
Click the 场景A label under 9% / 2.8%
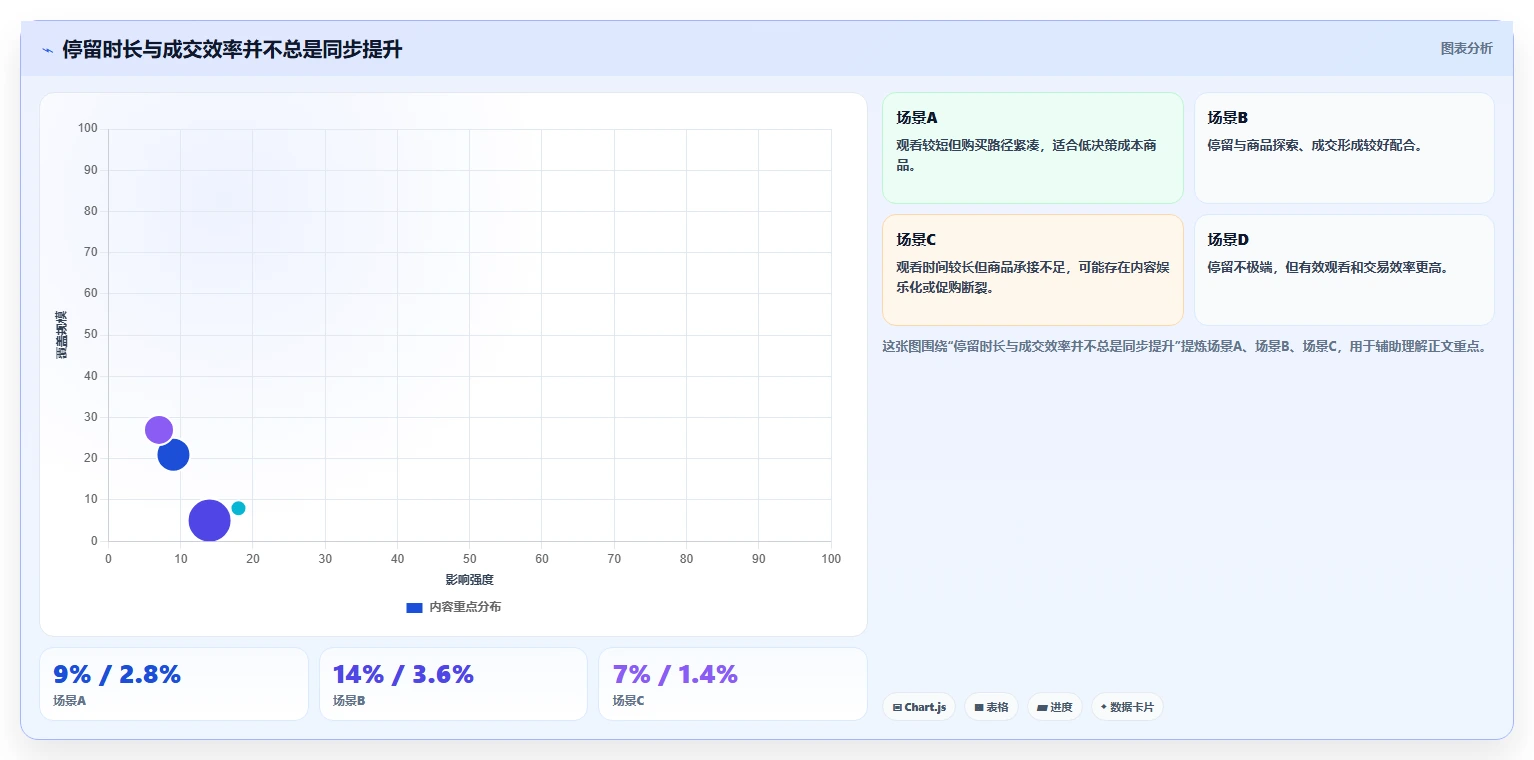click(70, 701)
